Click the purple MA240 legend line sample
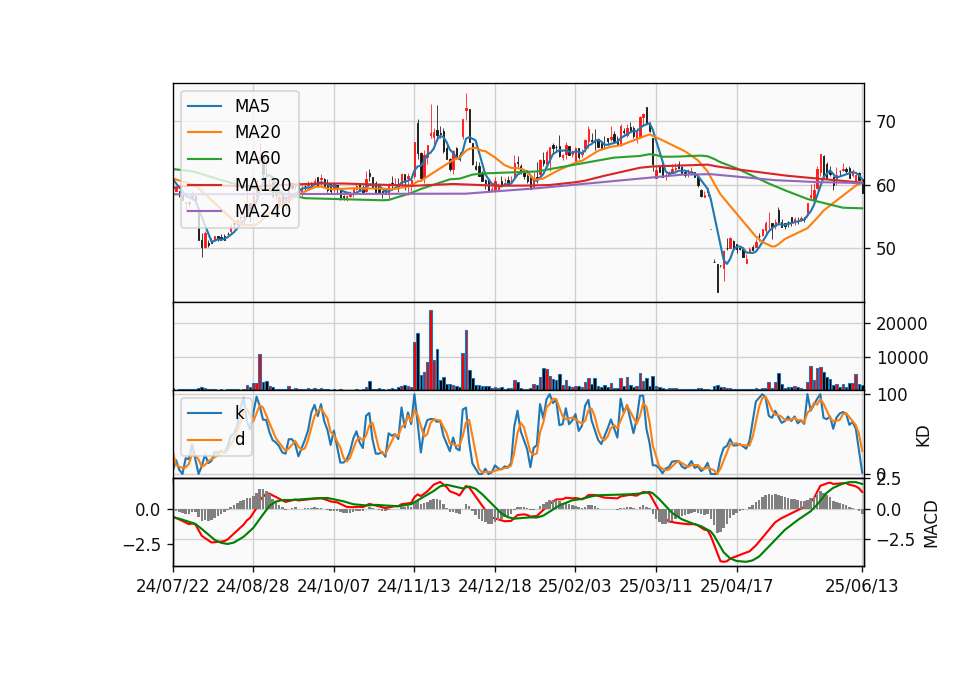The height and width of the screenshot is (690, 960). pos(204,211)
